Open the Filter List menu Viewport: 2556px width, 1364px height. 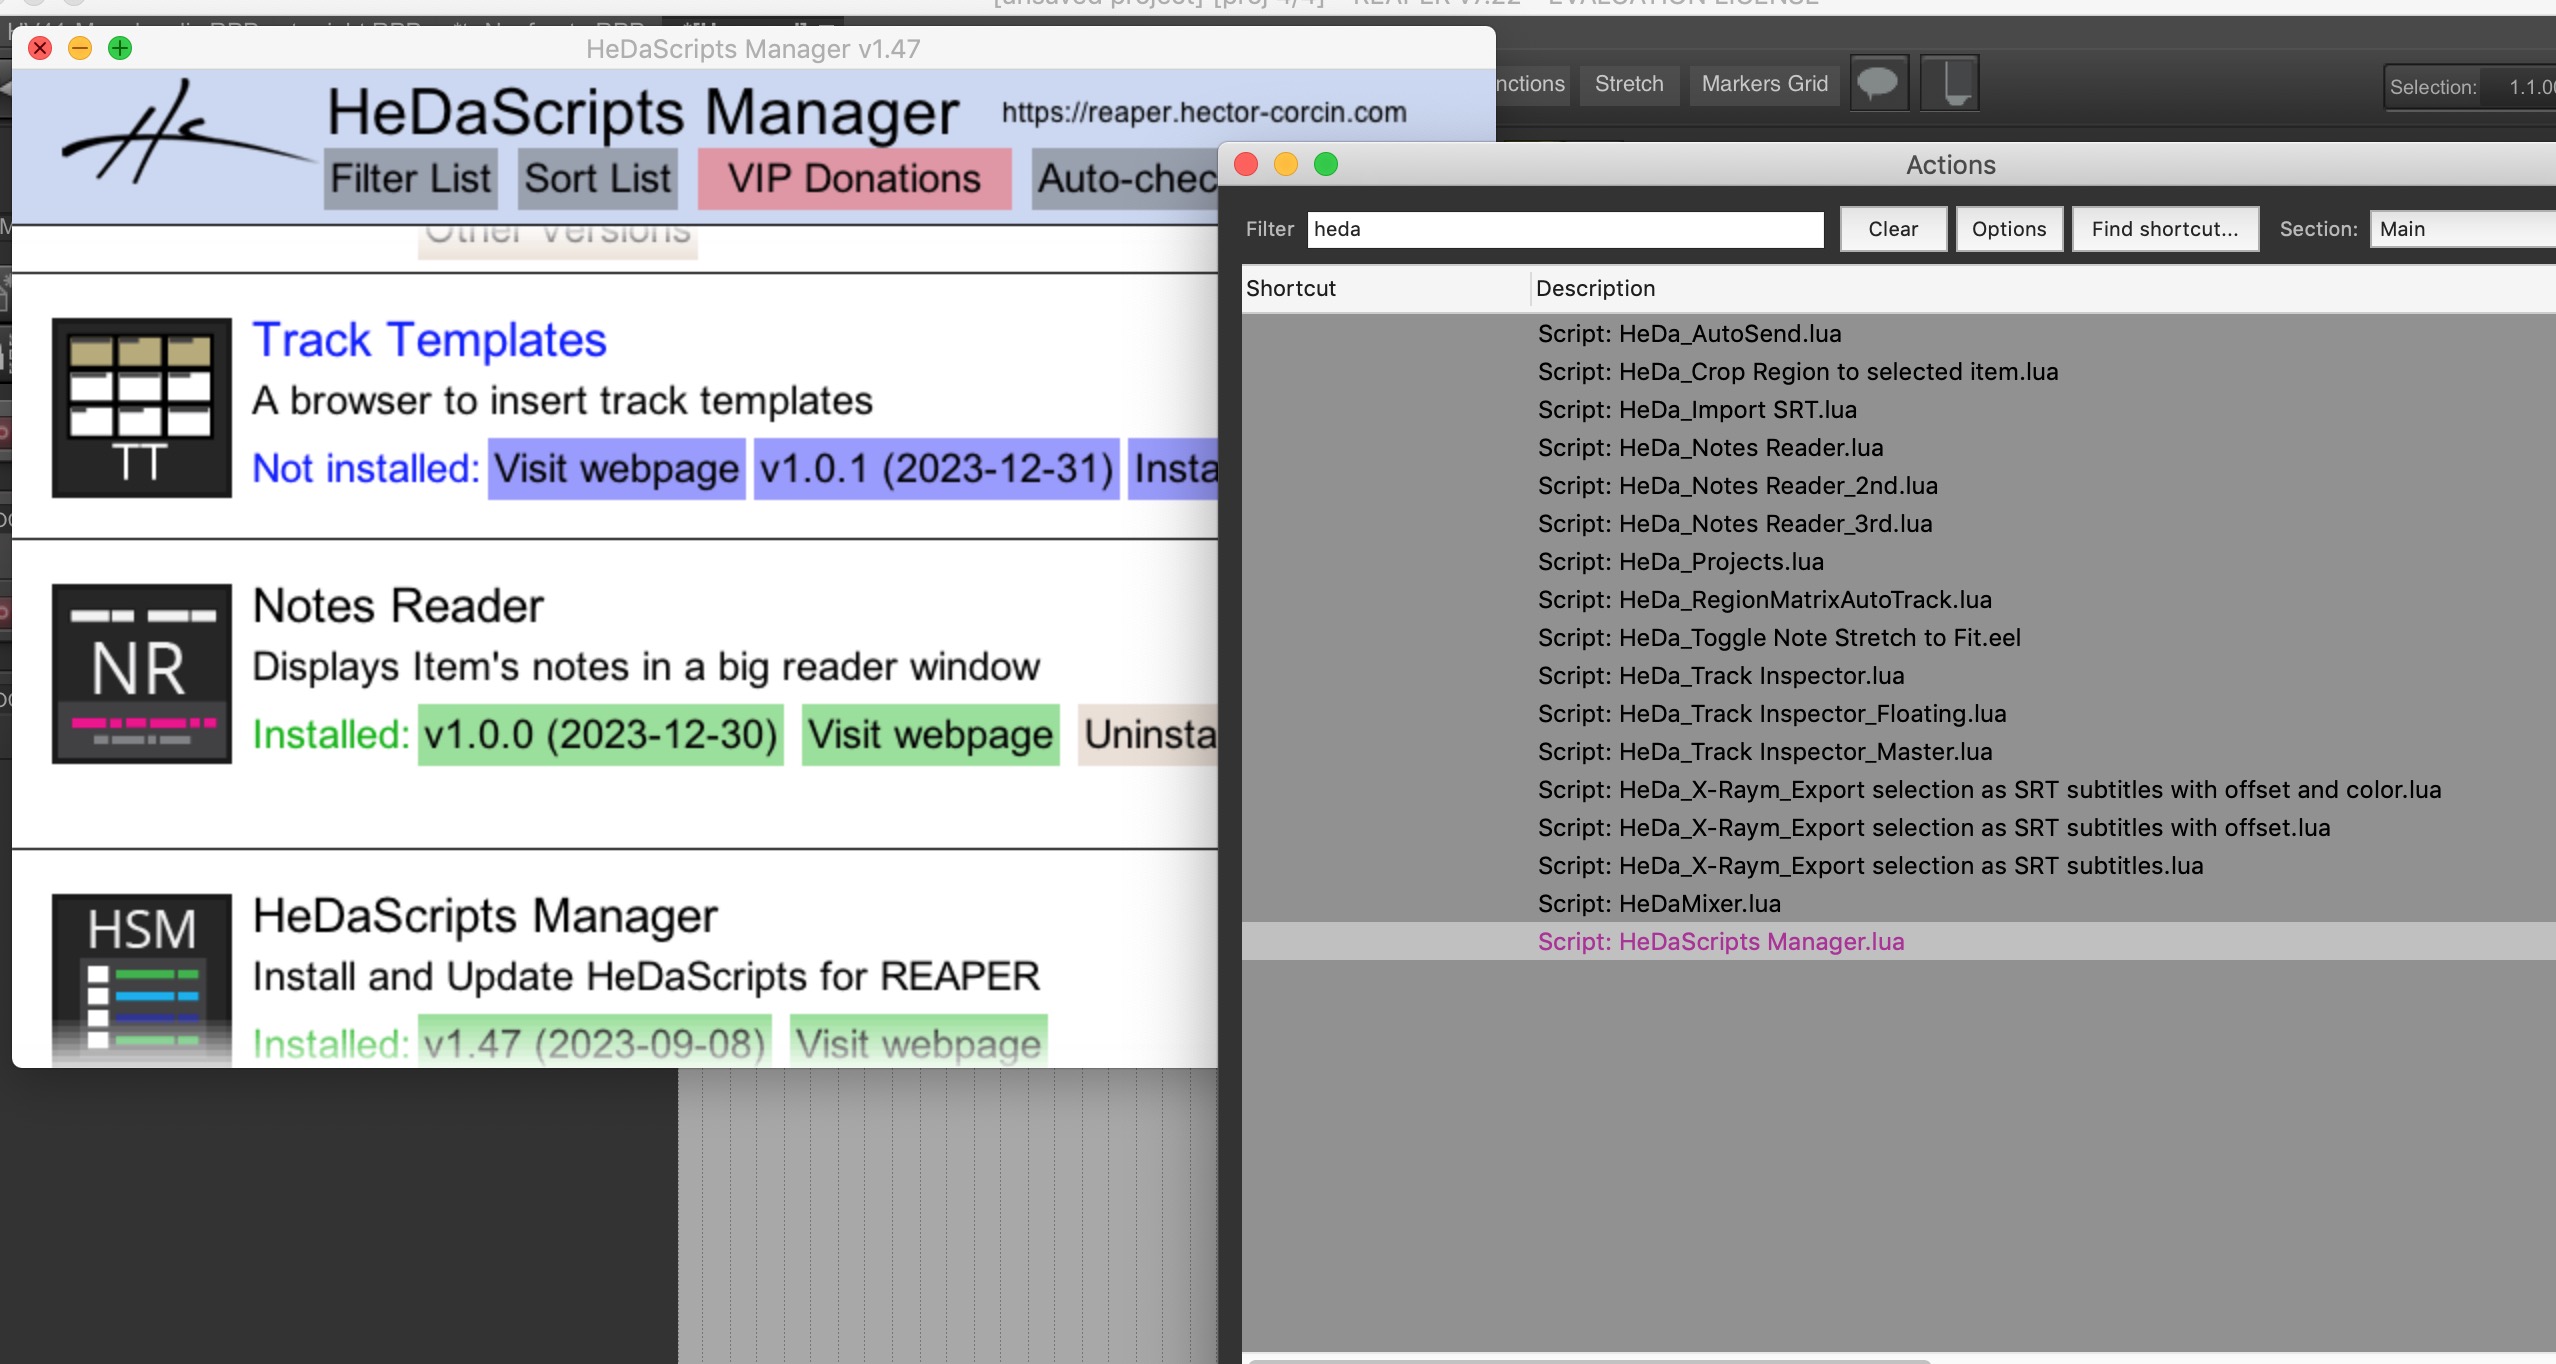411,179
